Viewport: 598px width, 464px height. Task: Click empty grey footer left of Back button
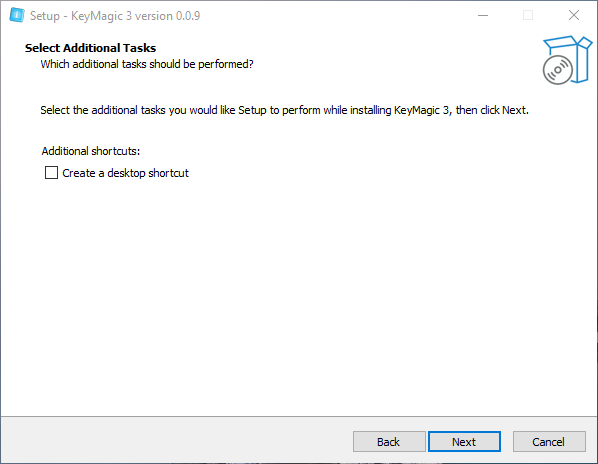tap(175, 442)
